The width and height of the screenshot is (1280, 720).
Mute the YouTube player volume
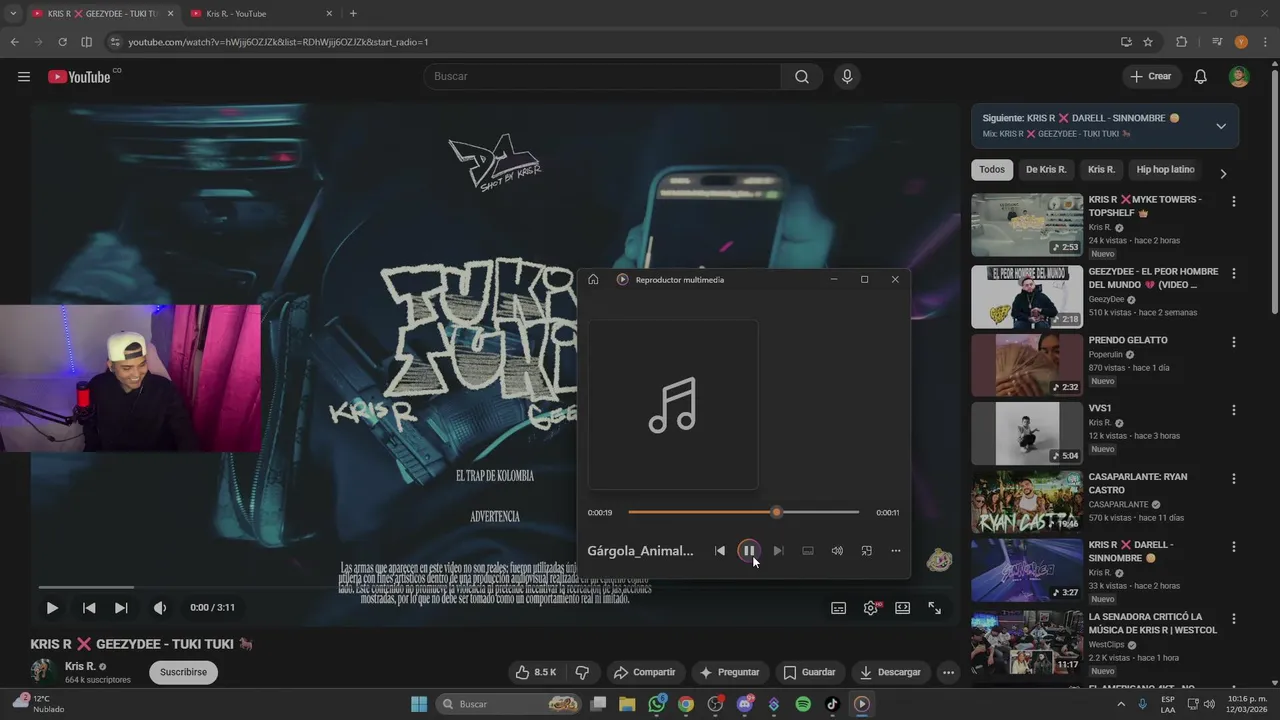click(x=160, y=607)
